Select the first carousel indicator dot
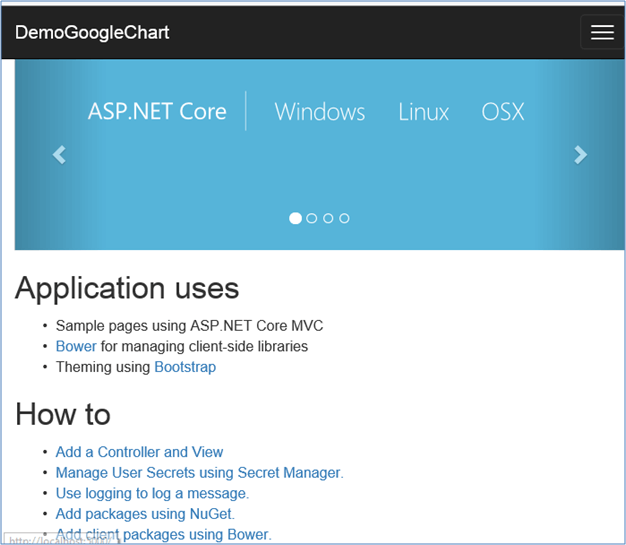 295,218
